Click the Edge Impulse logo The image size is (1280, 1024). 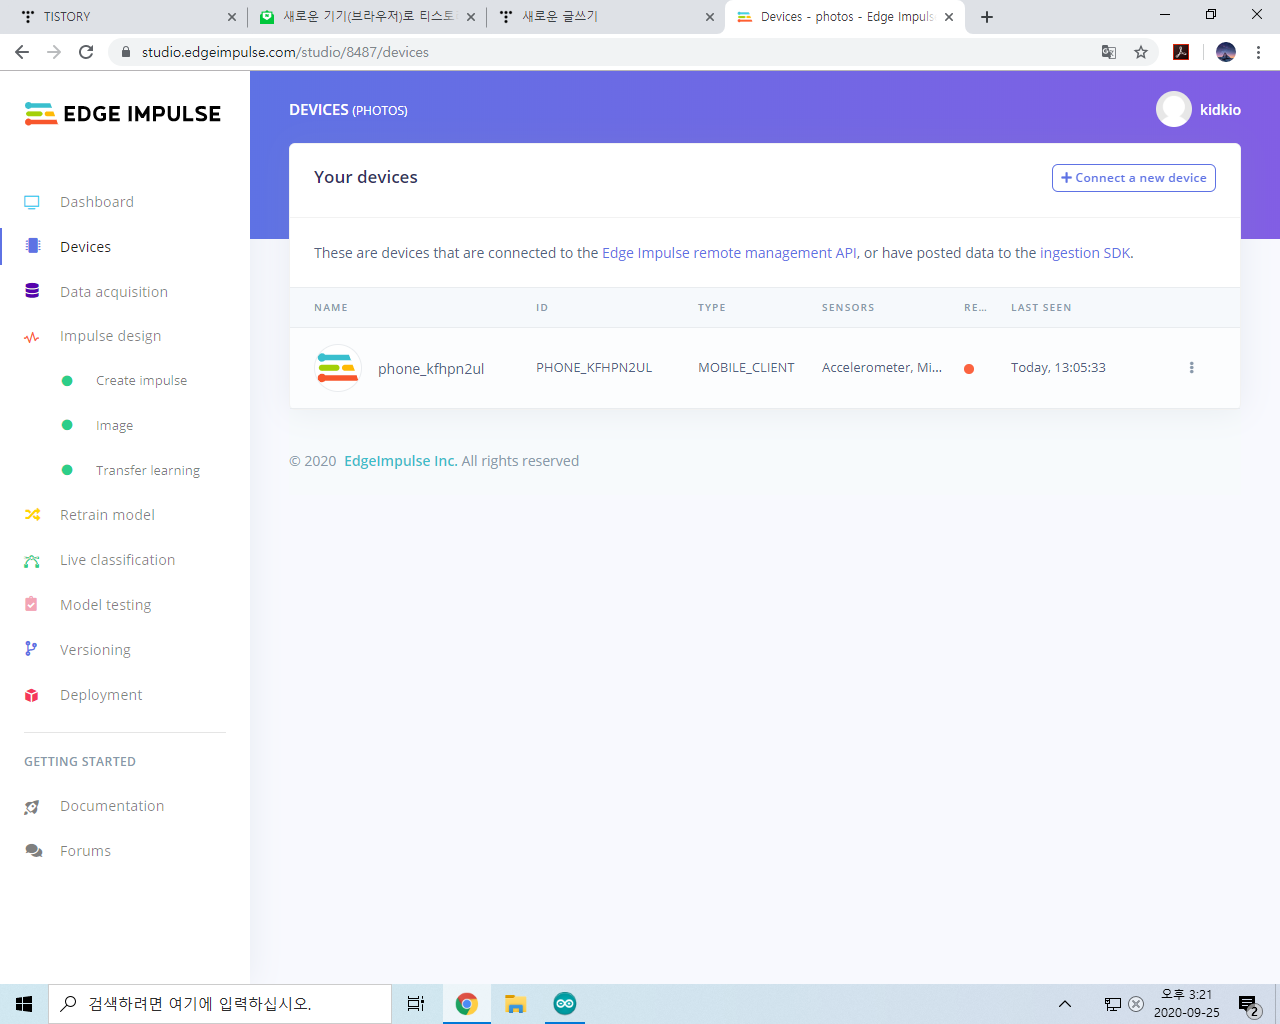point(122,114)
